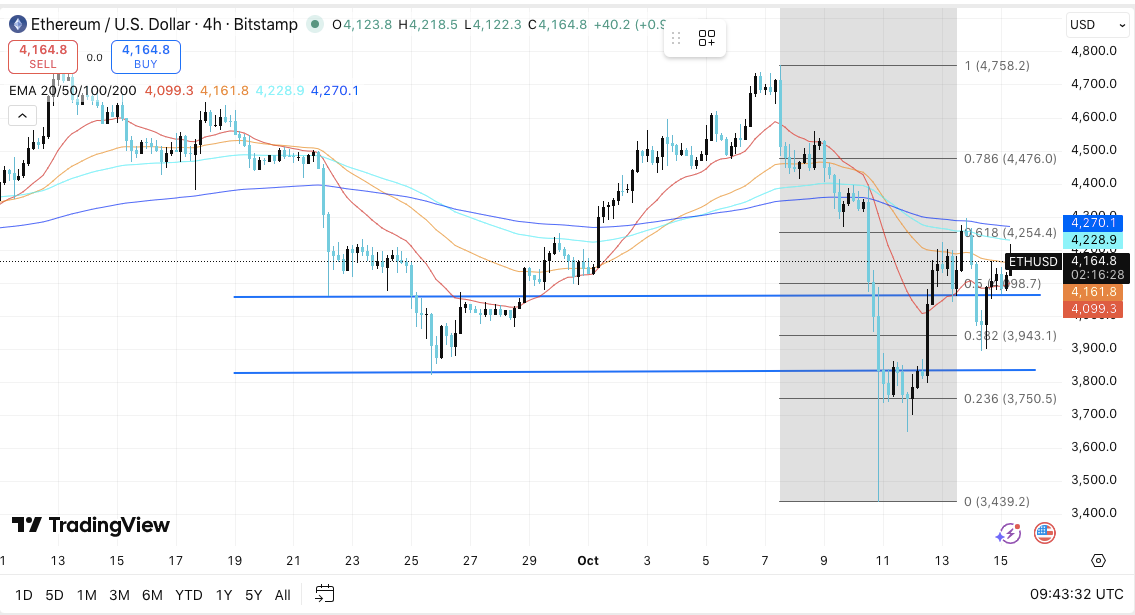Click the TradingView logo on chart

90,525
